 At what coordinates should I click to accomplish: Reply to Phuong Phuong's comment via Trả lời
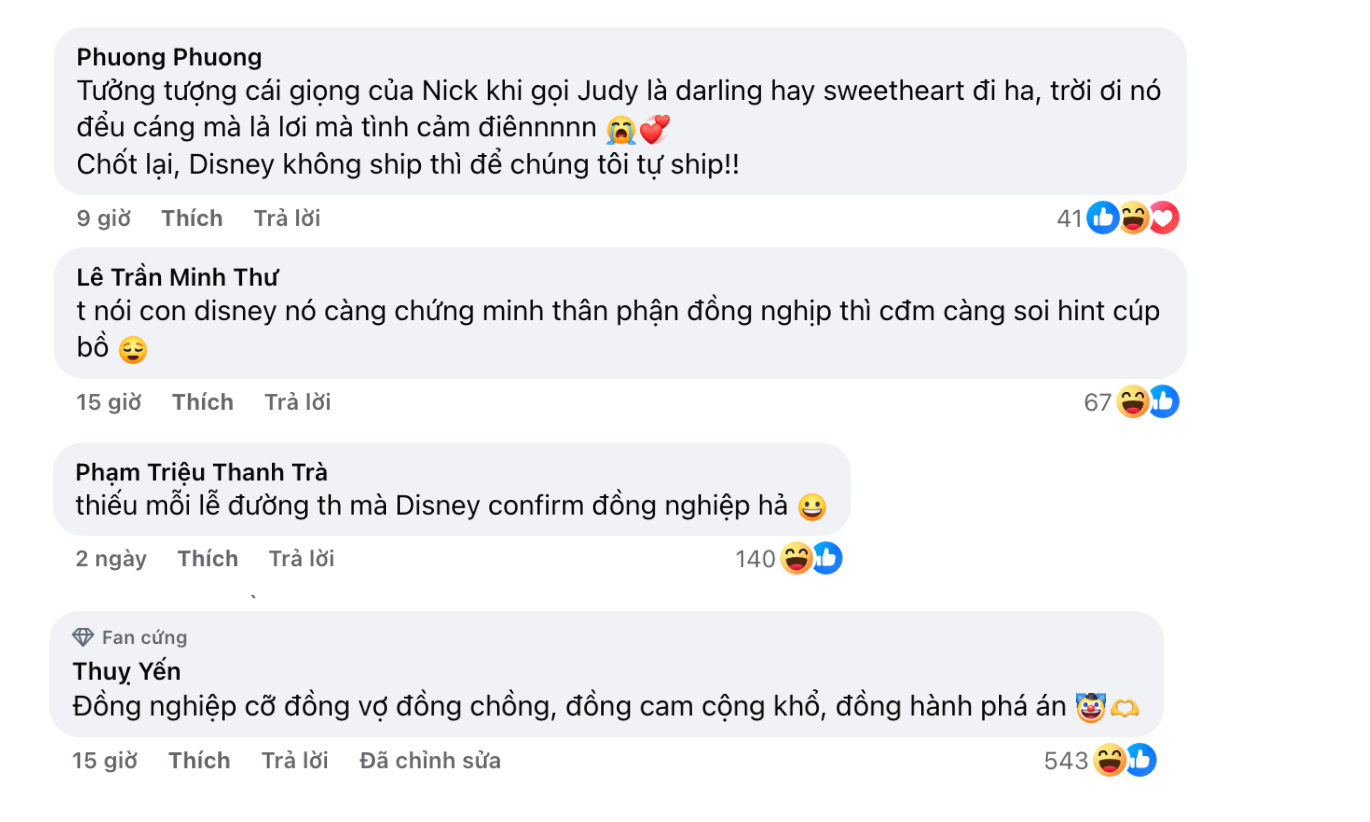click(287, 218)
